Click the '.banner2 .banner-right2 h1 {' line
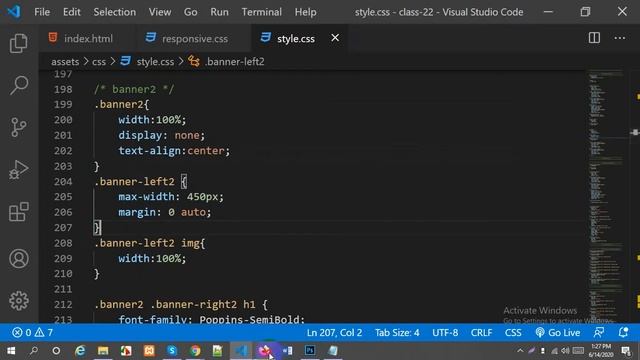 (x=181, y=304)
